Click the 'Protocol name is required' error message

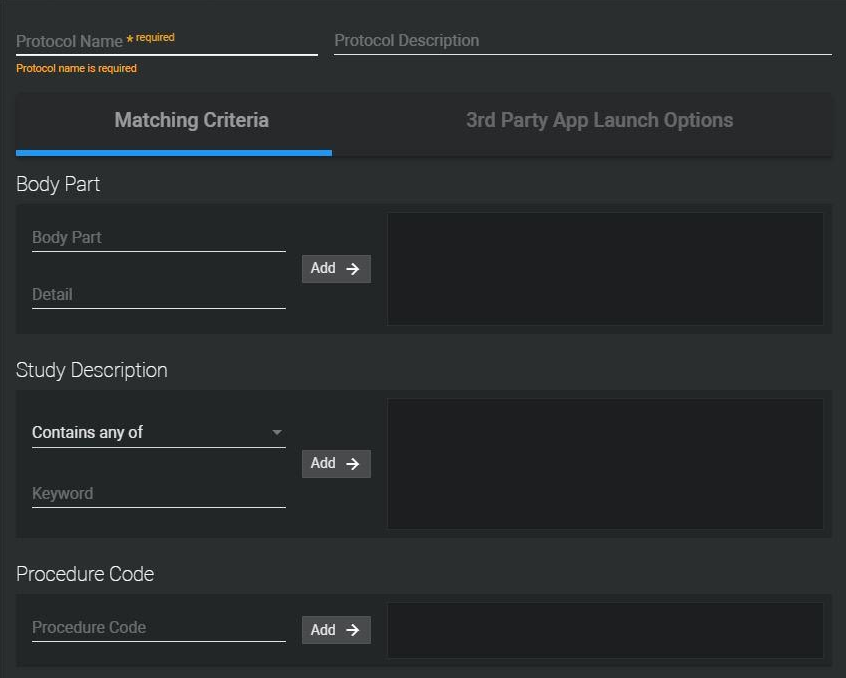[77, 69]
